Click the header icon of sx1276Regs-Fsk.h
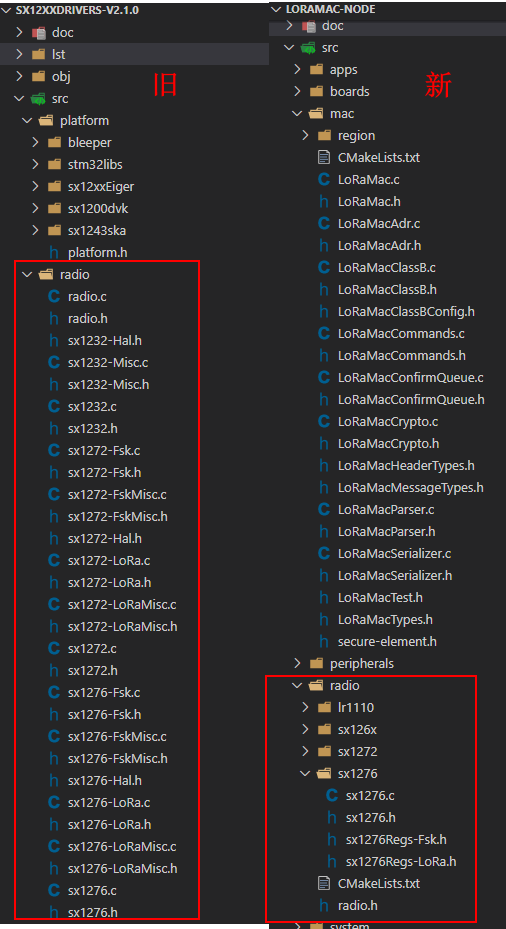This screenshot has width=506, height=929. (x=332, y=839)
